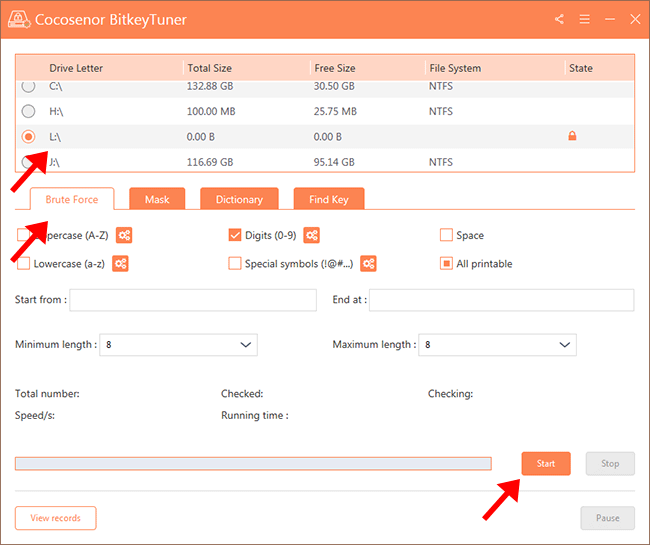Open Digits (0-9) character settings icon
Viewport: 650px width, 545px height.
click(x=311, y=235)
